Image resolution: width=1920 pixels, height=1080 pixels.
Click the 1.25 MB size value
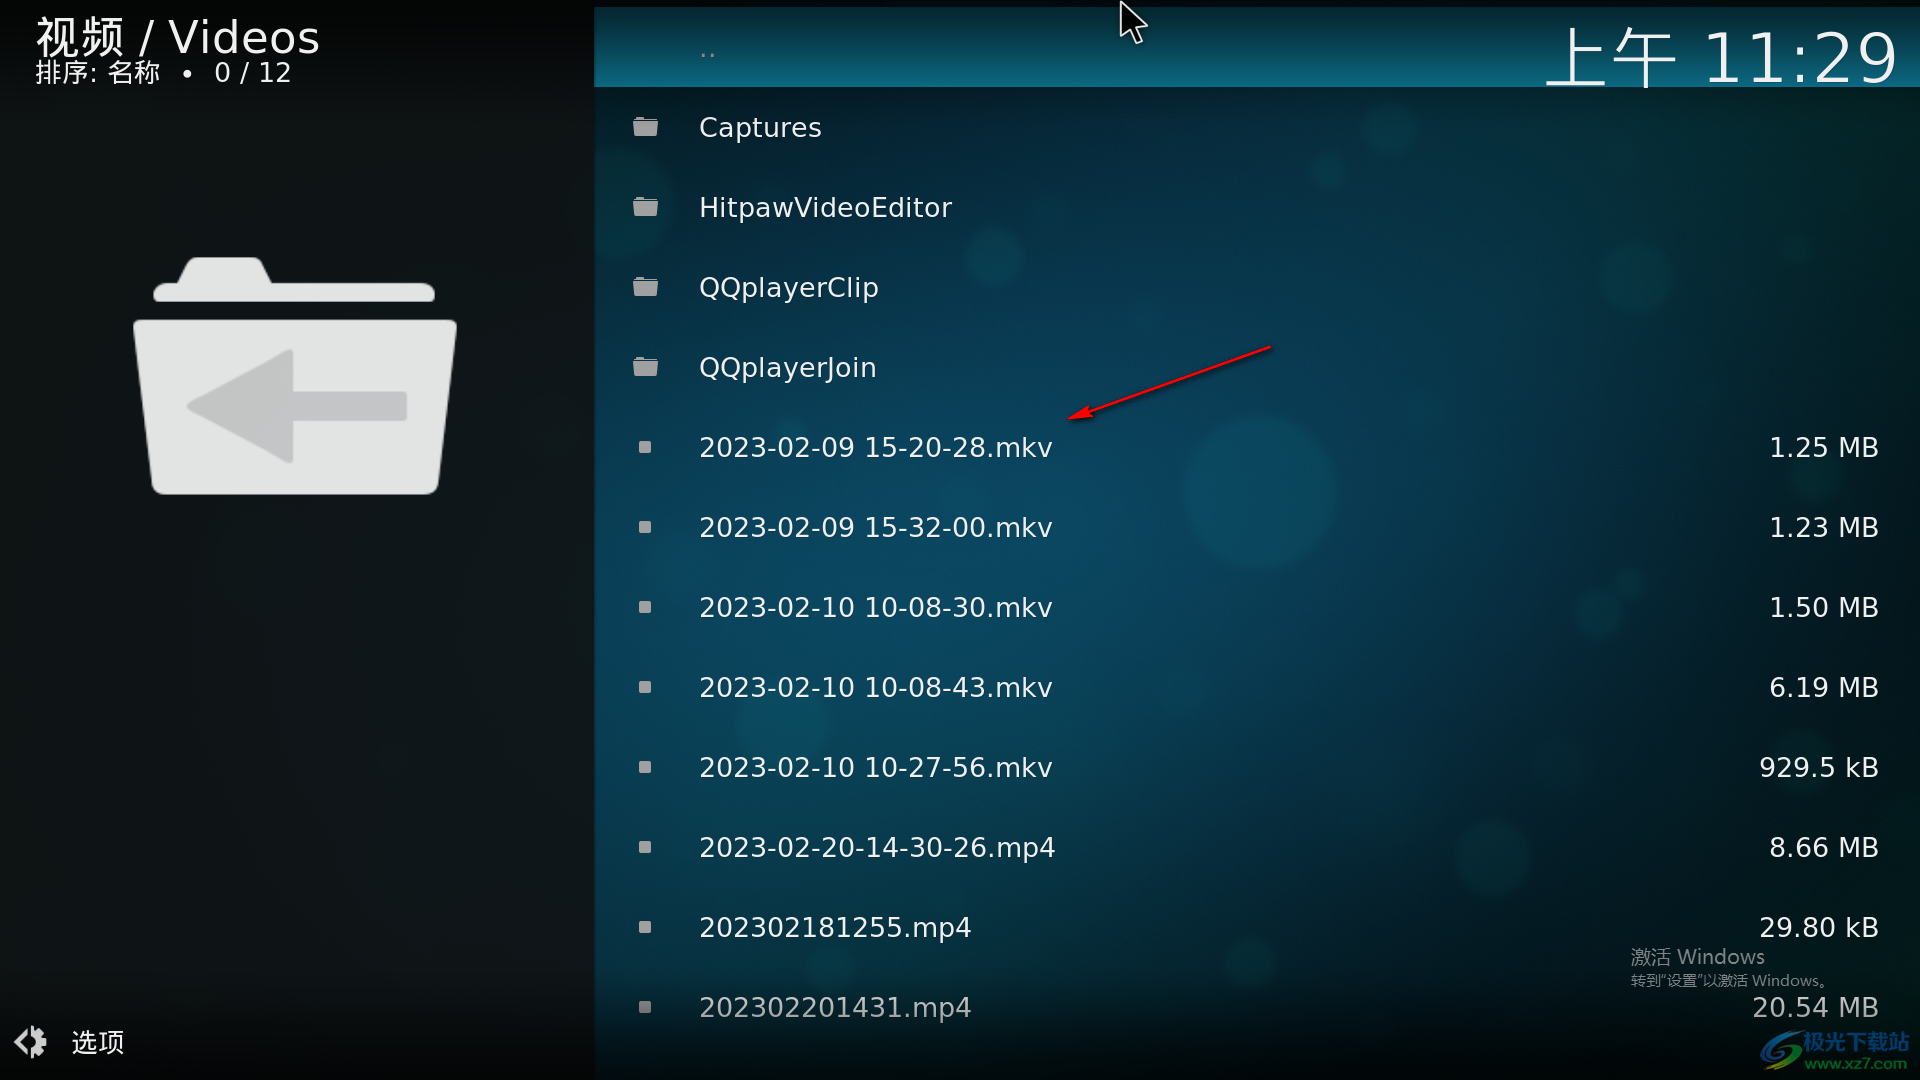pyautogui.click(x=1823, y=447)
